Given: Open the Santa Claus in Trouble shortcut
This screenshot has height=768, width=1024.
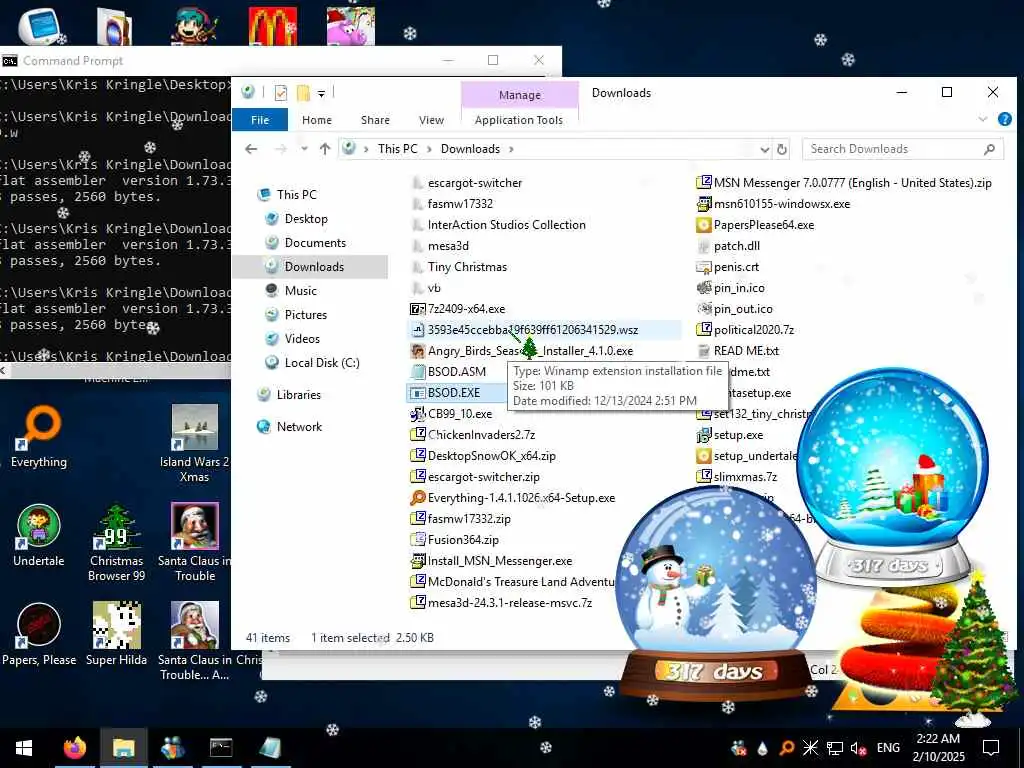Looking at the screenshot, I should pyautogui.click(x=195, y=542).
